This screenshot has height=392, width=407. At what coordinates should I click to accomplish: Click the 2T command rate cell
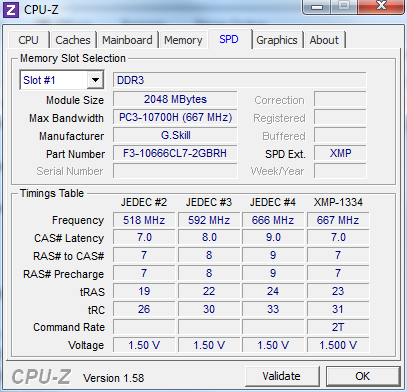[338, 327]
